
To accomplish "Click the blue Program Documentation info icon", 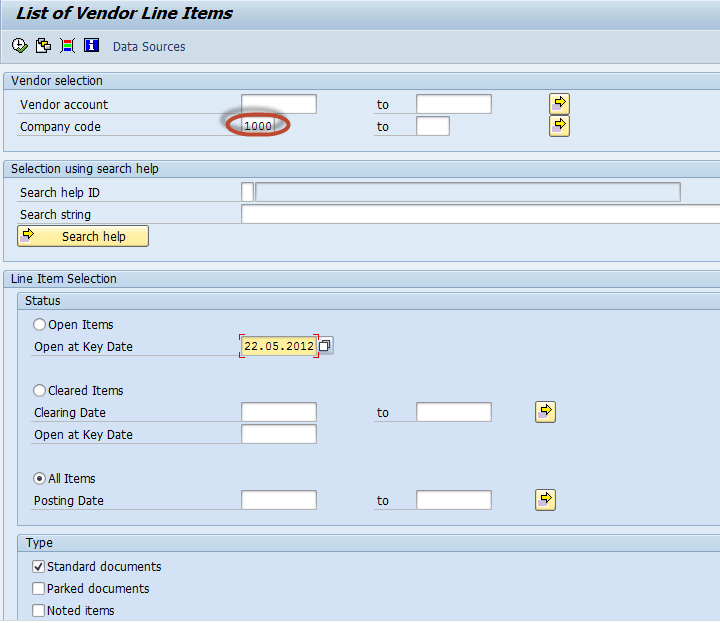I will point(91,46).
